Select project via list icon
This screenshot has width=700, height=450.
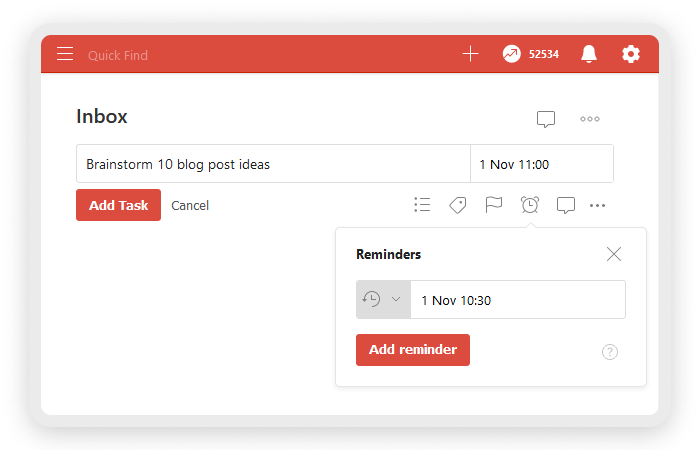(422, 205)
